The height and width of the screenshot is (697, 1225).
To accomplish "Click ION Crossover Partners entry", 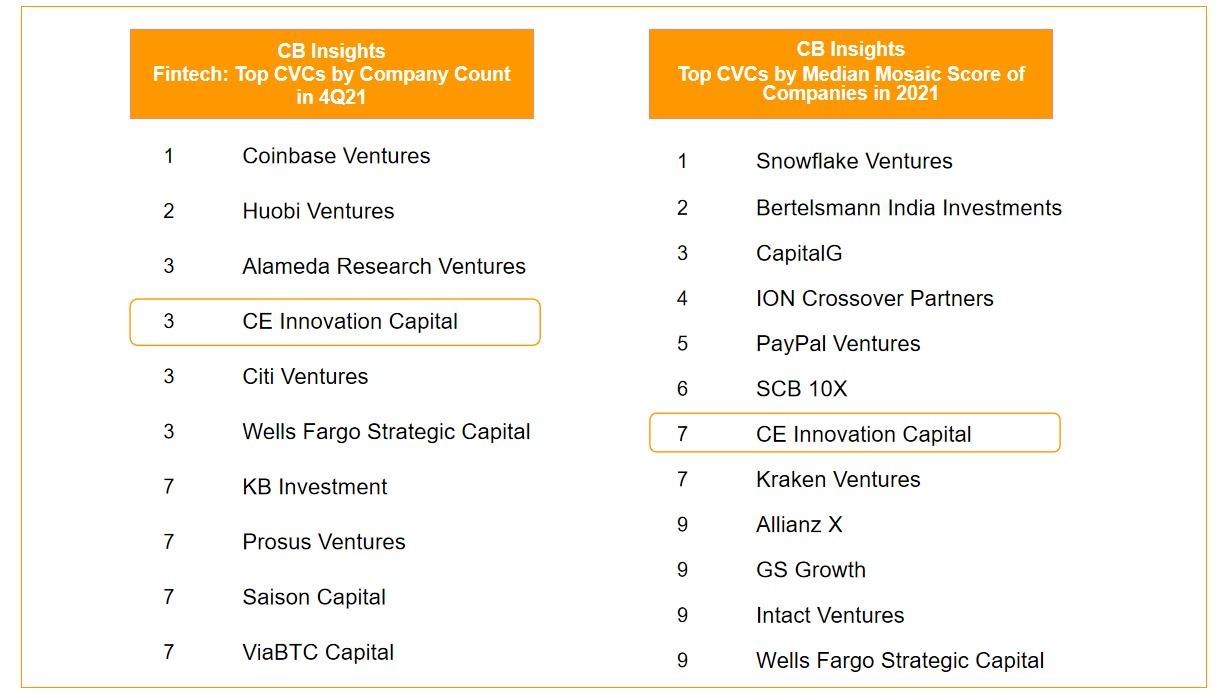I will (874, 298).
